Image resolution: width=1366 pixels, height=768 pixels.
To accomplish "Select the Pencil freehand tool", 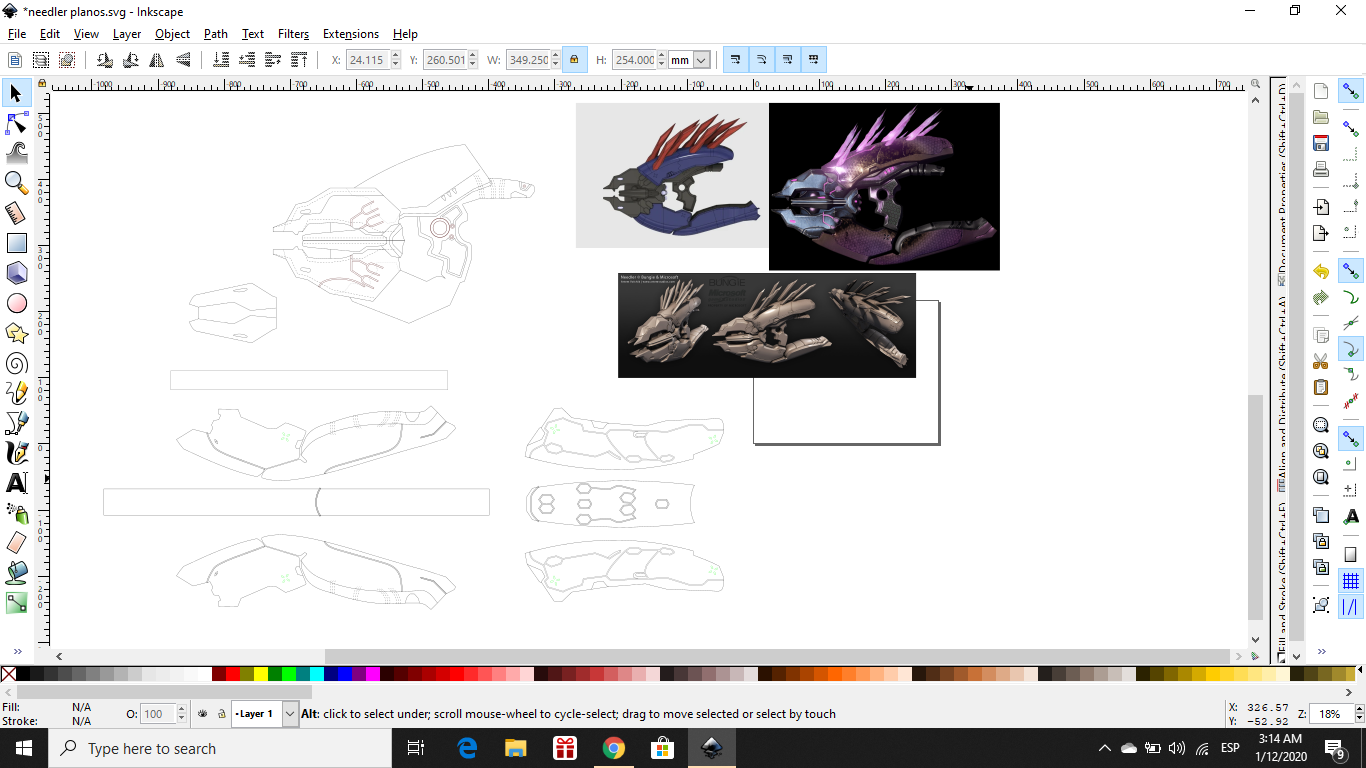I will (16, 393).
